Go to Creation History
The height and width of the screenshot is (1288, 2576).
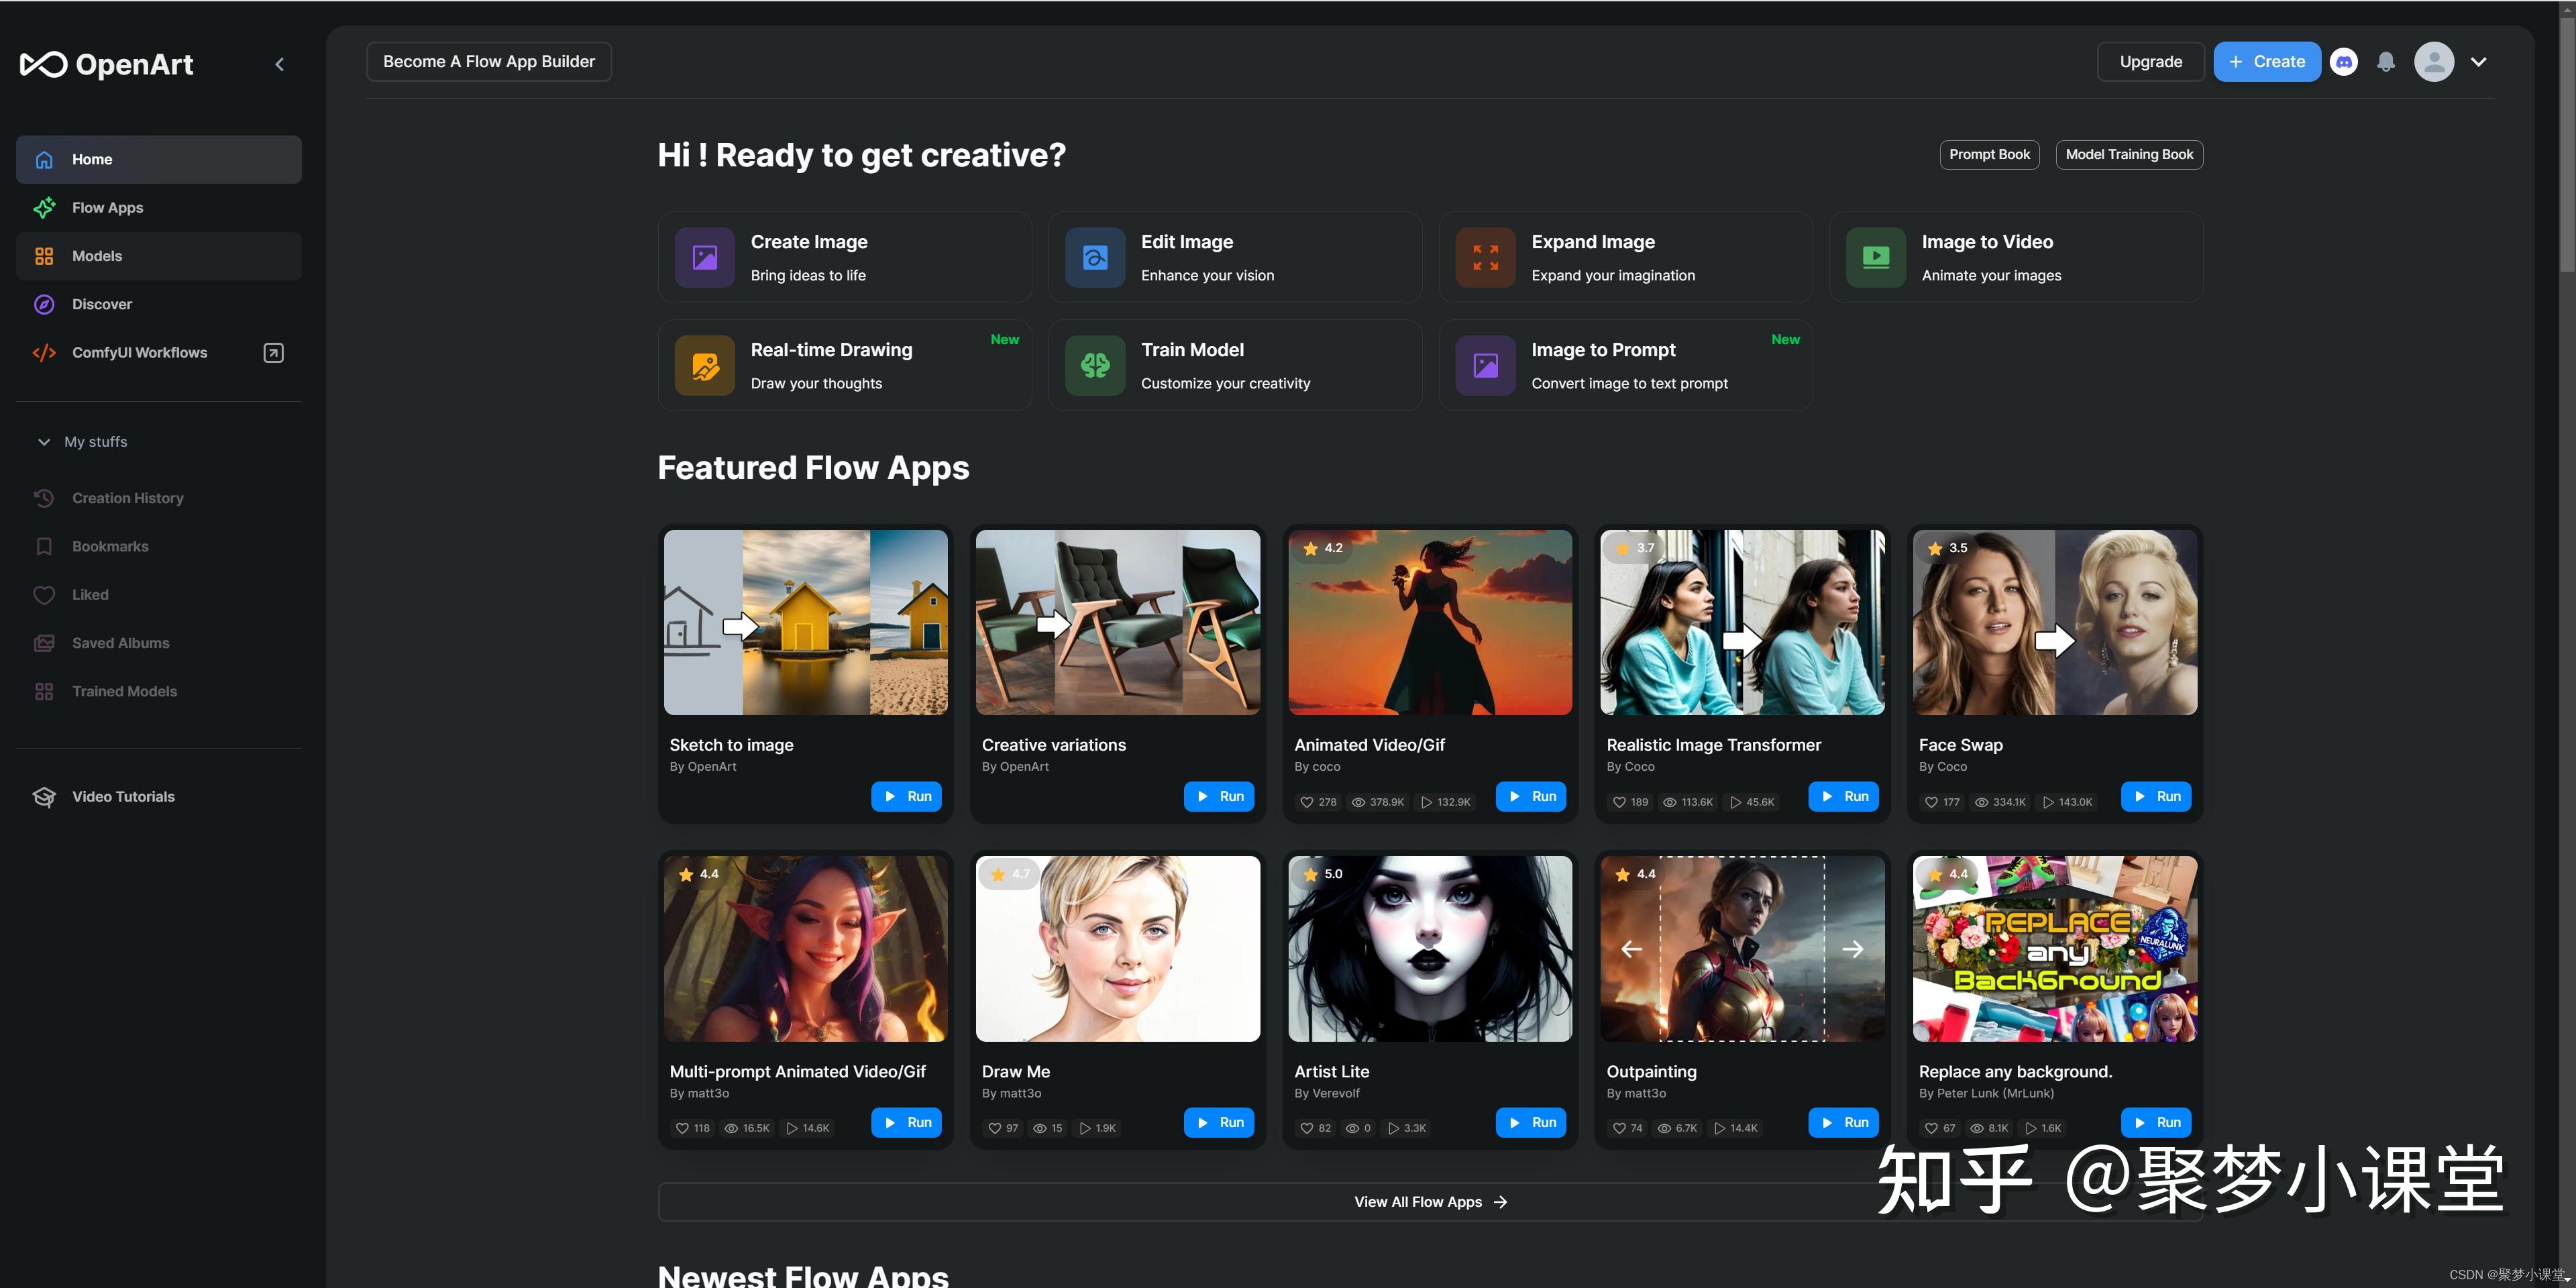[127, 498]
